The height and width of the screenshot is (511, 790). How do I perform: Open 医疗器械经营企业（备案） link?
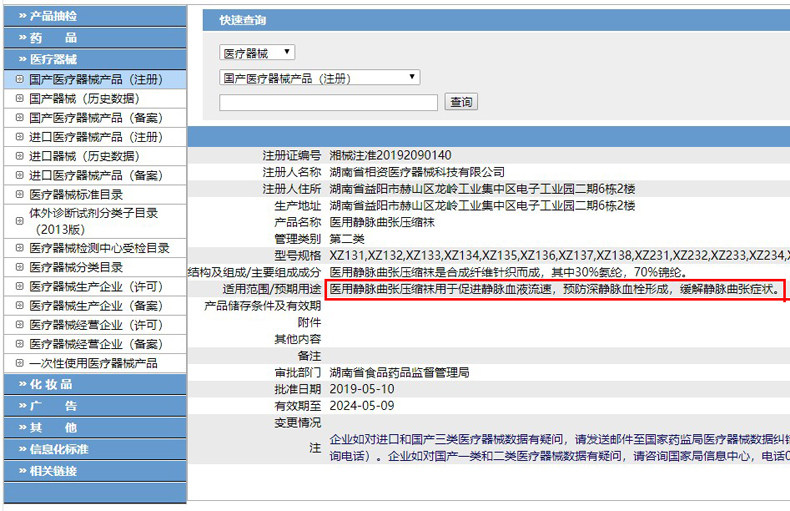(96, 343)
